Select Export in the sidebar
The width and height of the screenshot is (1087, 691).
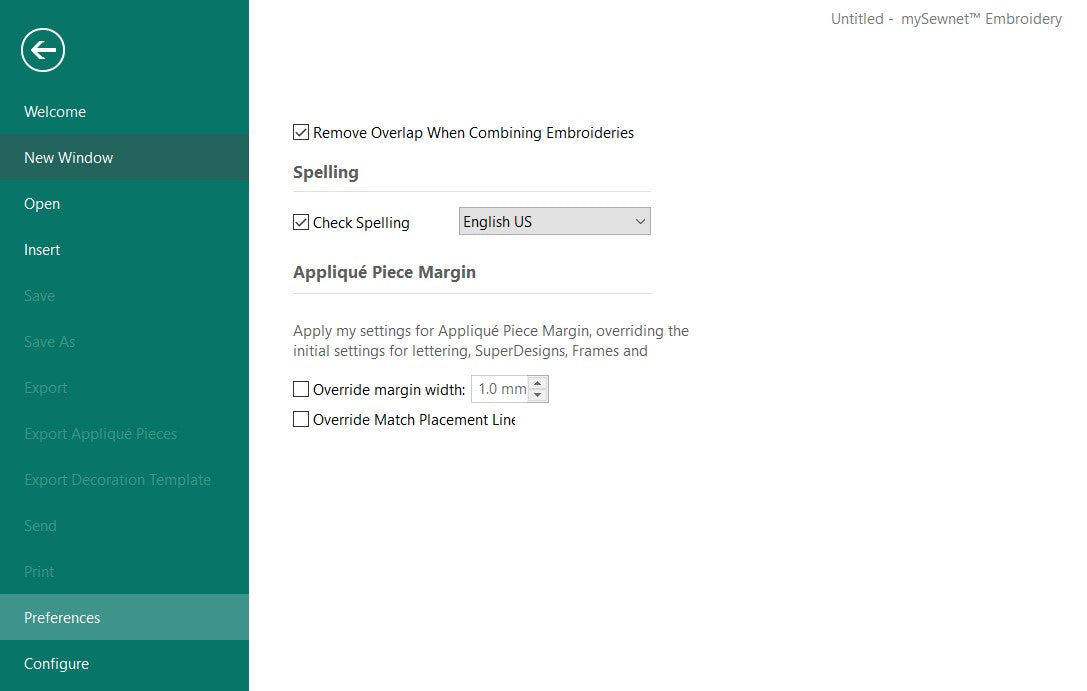[x=46, y=388]
